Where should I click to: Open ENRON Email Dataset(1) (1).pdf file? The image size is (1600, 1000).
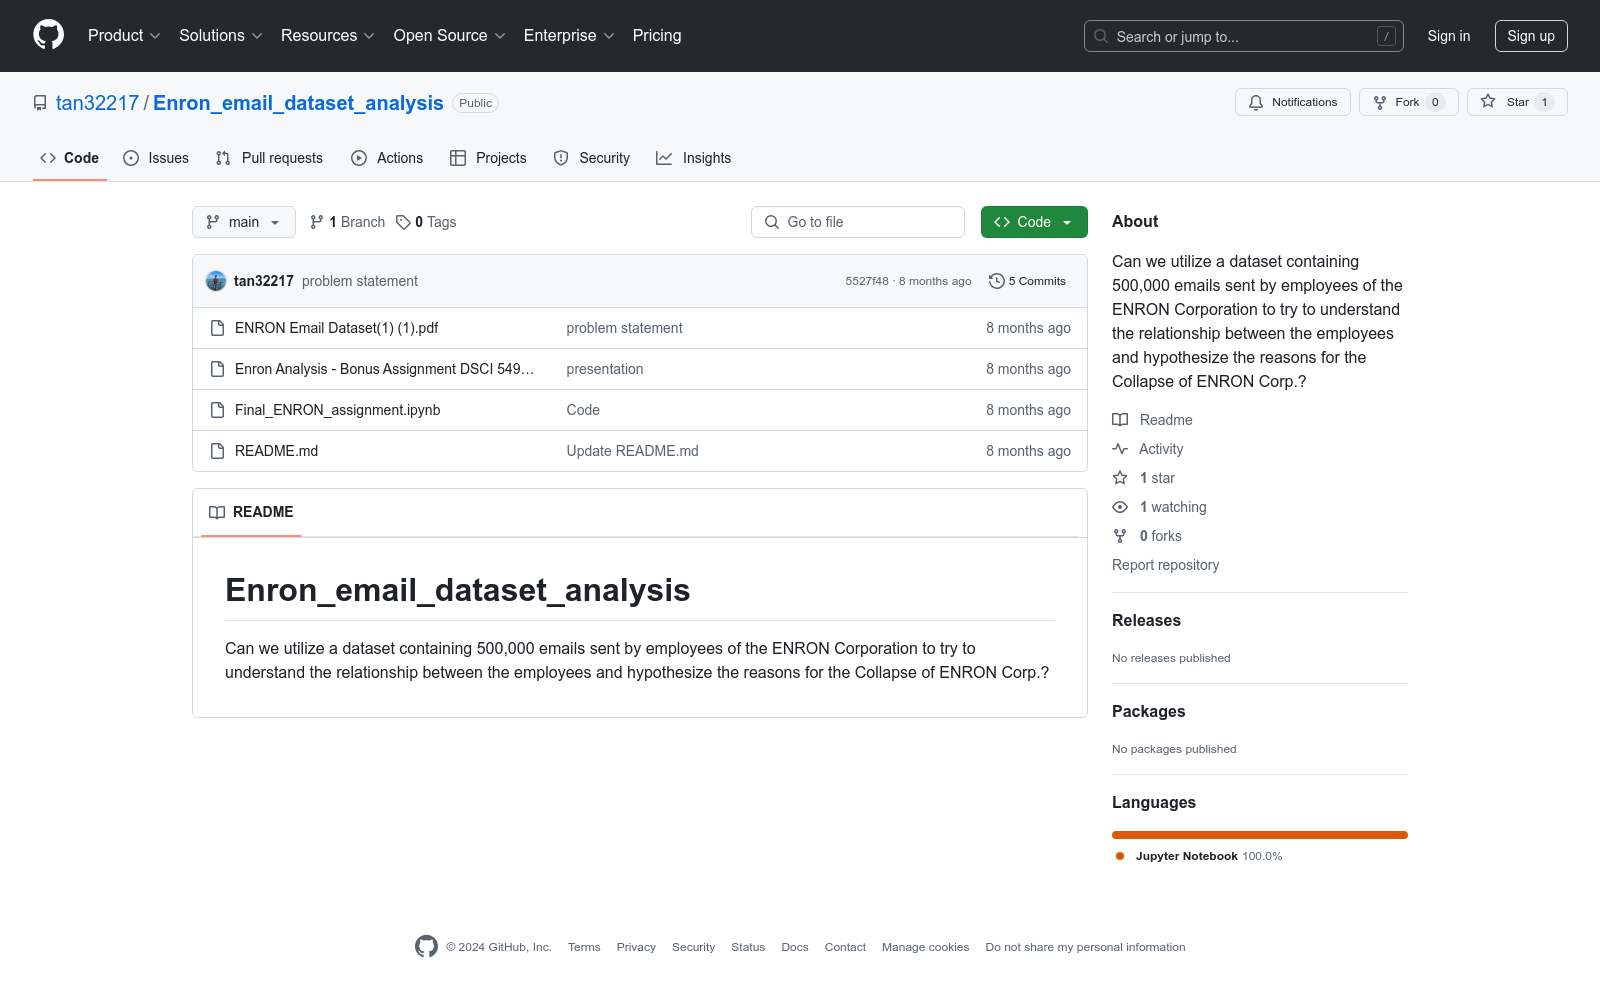(x=337, y=328)
